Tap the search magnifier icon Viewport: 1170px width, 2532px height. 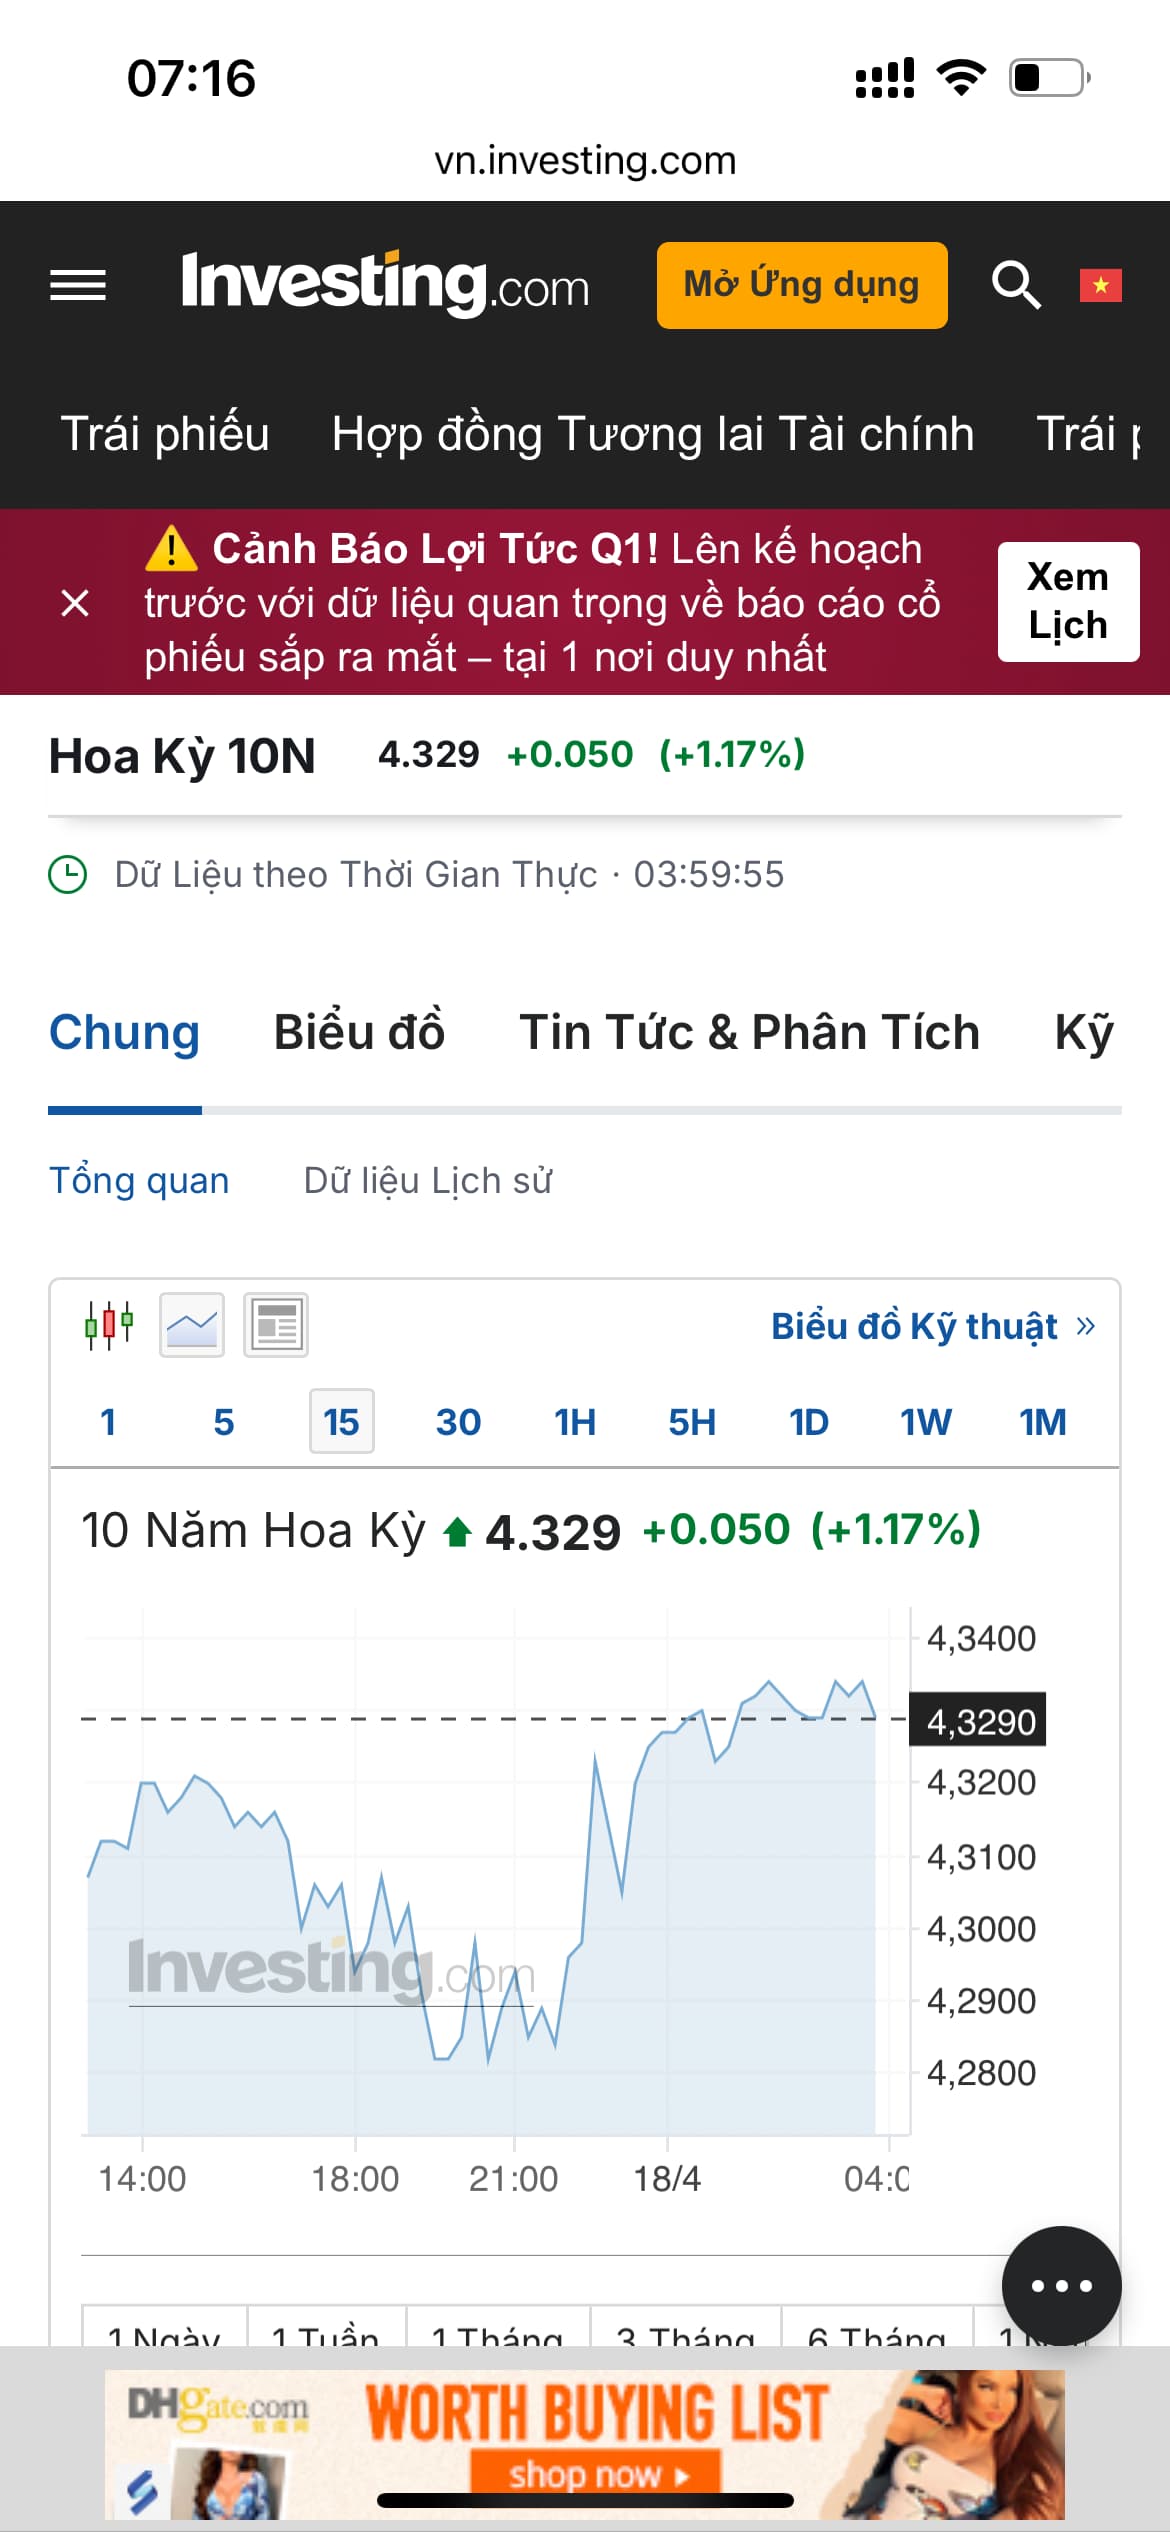point(1015,286)
